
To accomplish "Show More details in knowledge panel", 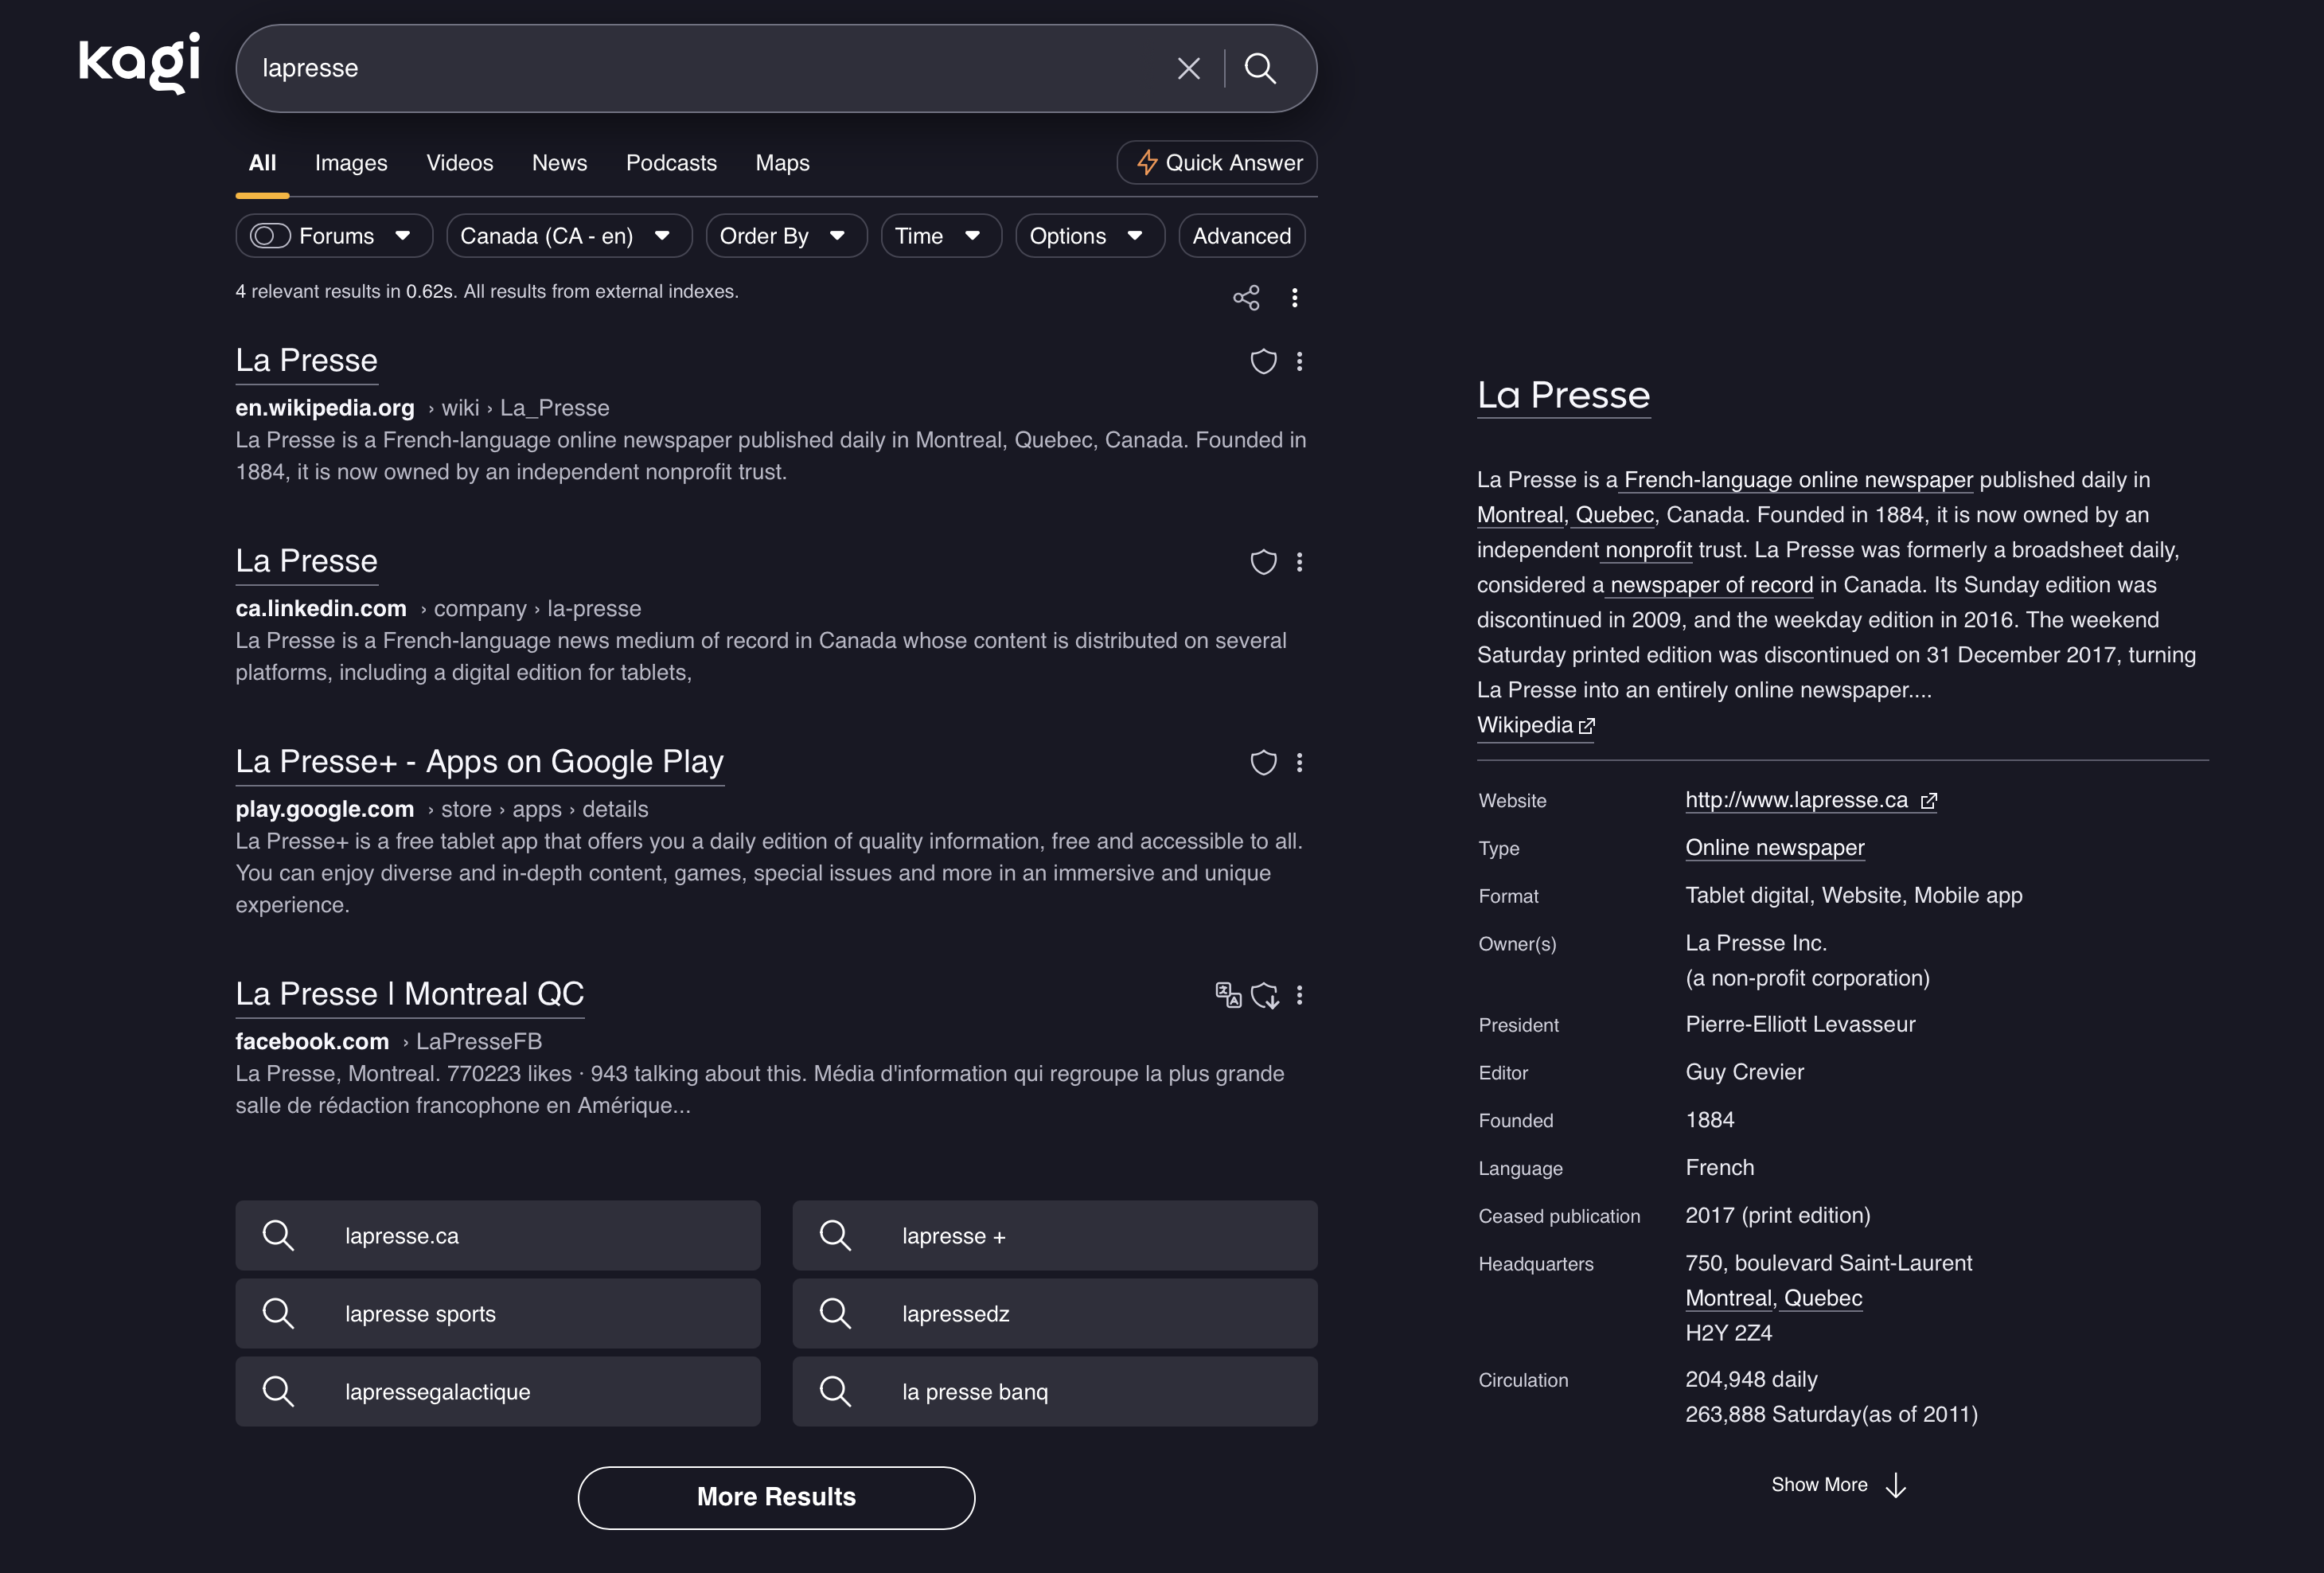I will coord(1839,1485).
